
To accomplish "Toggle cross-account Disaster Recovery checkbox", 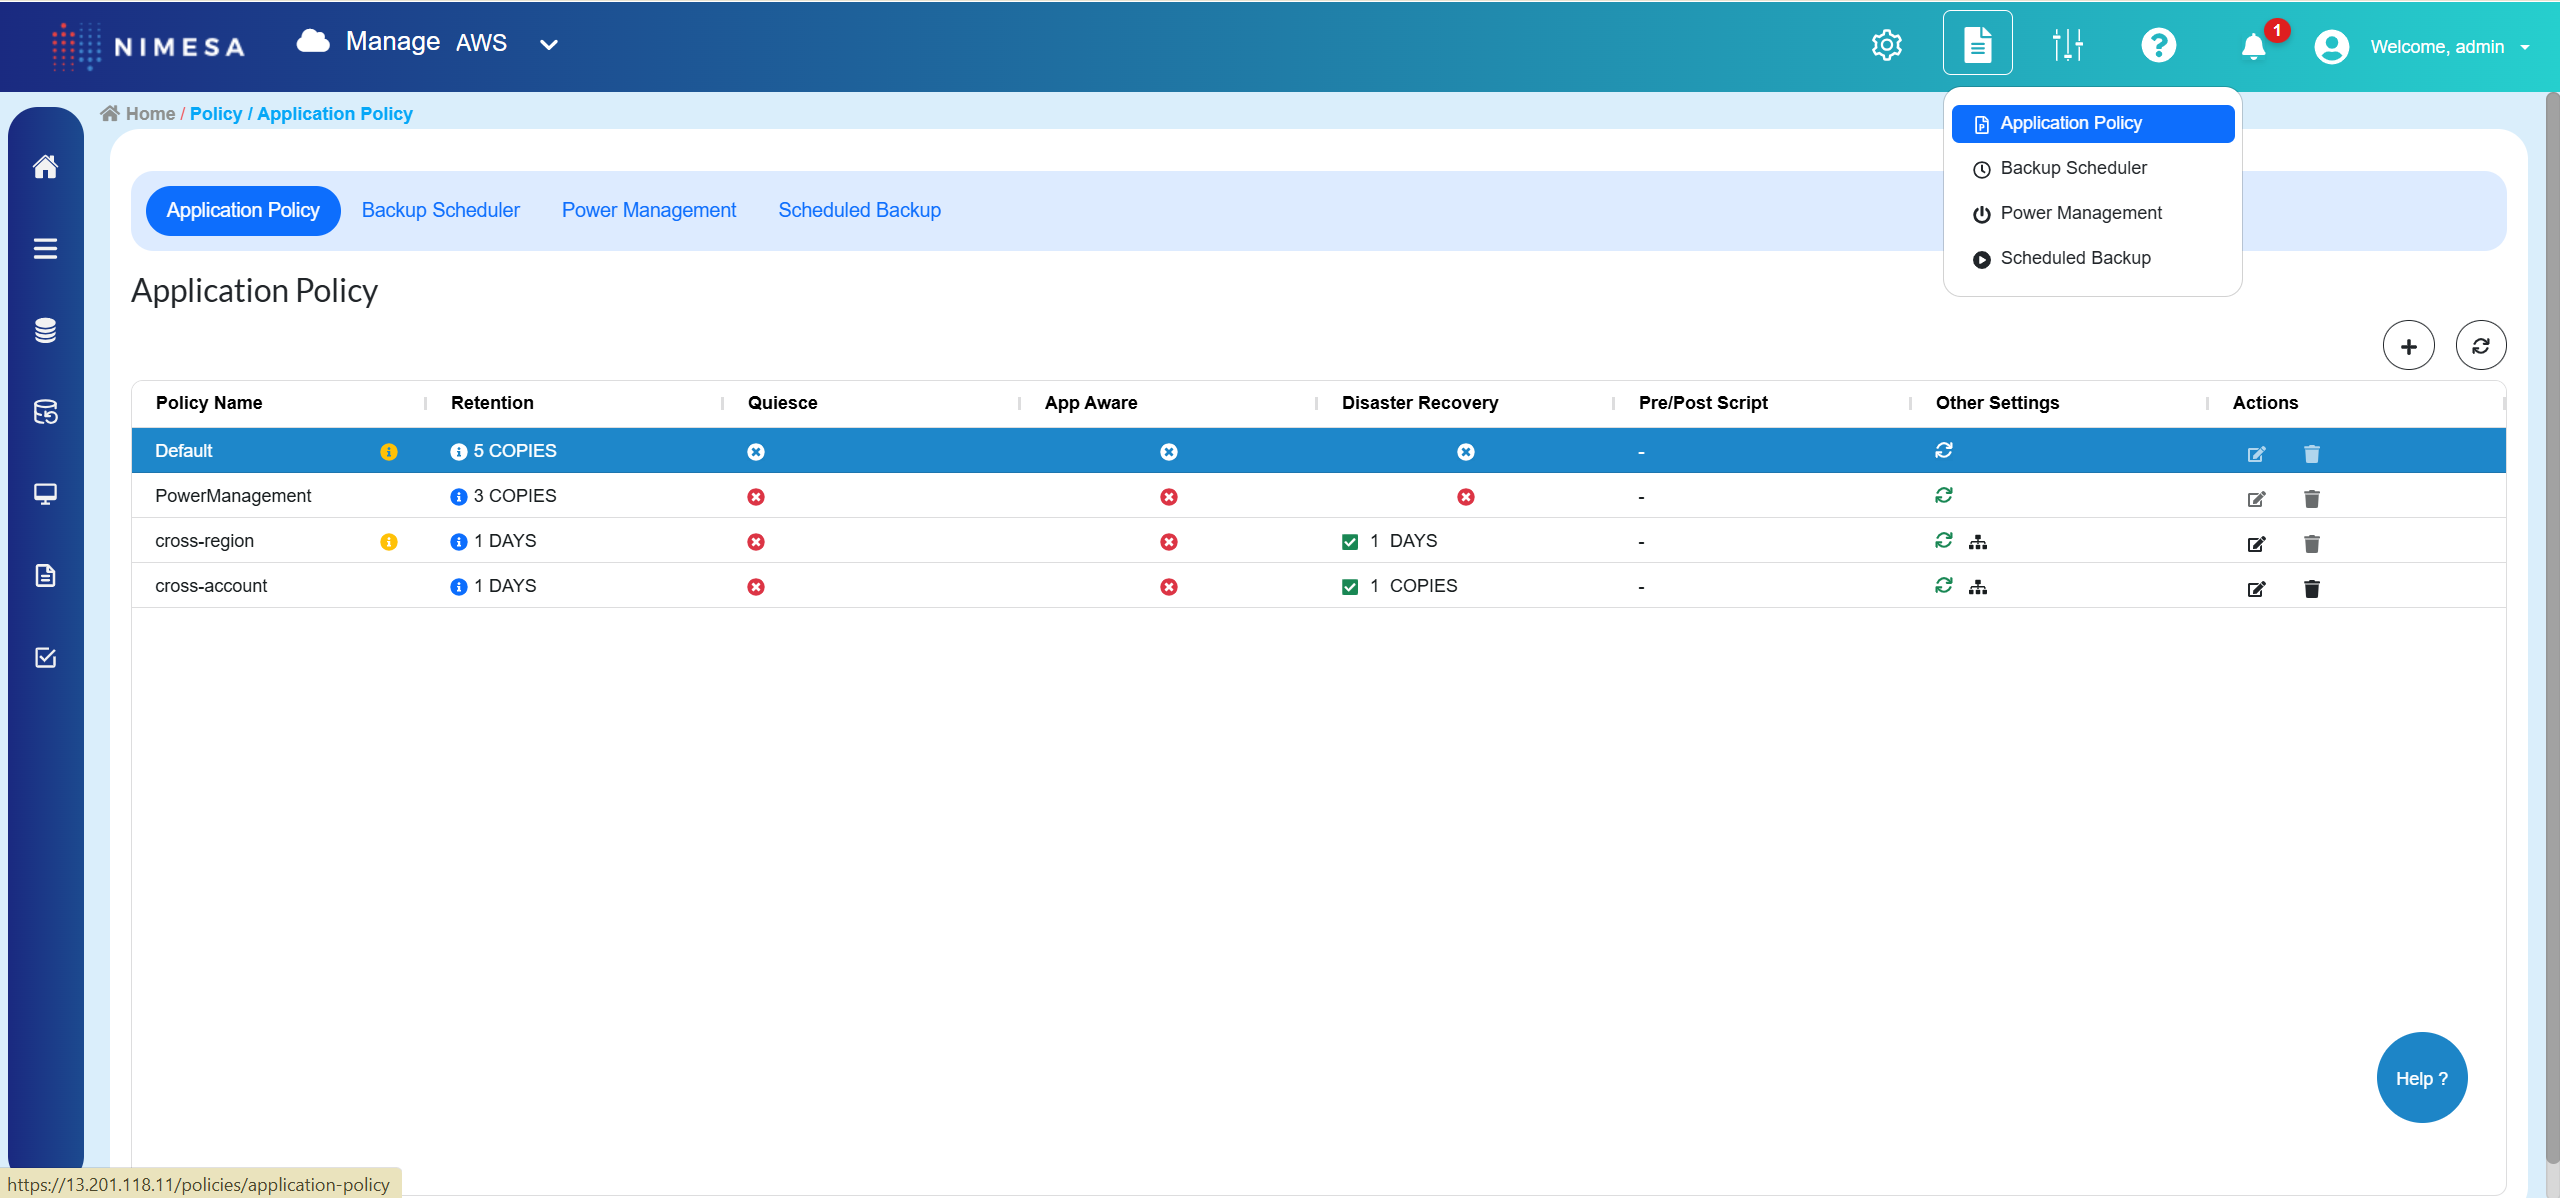I will [x=1350, y=587].
